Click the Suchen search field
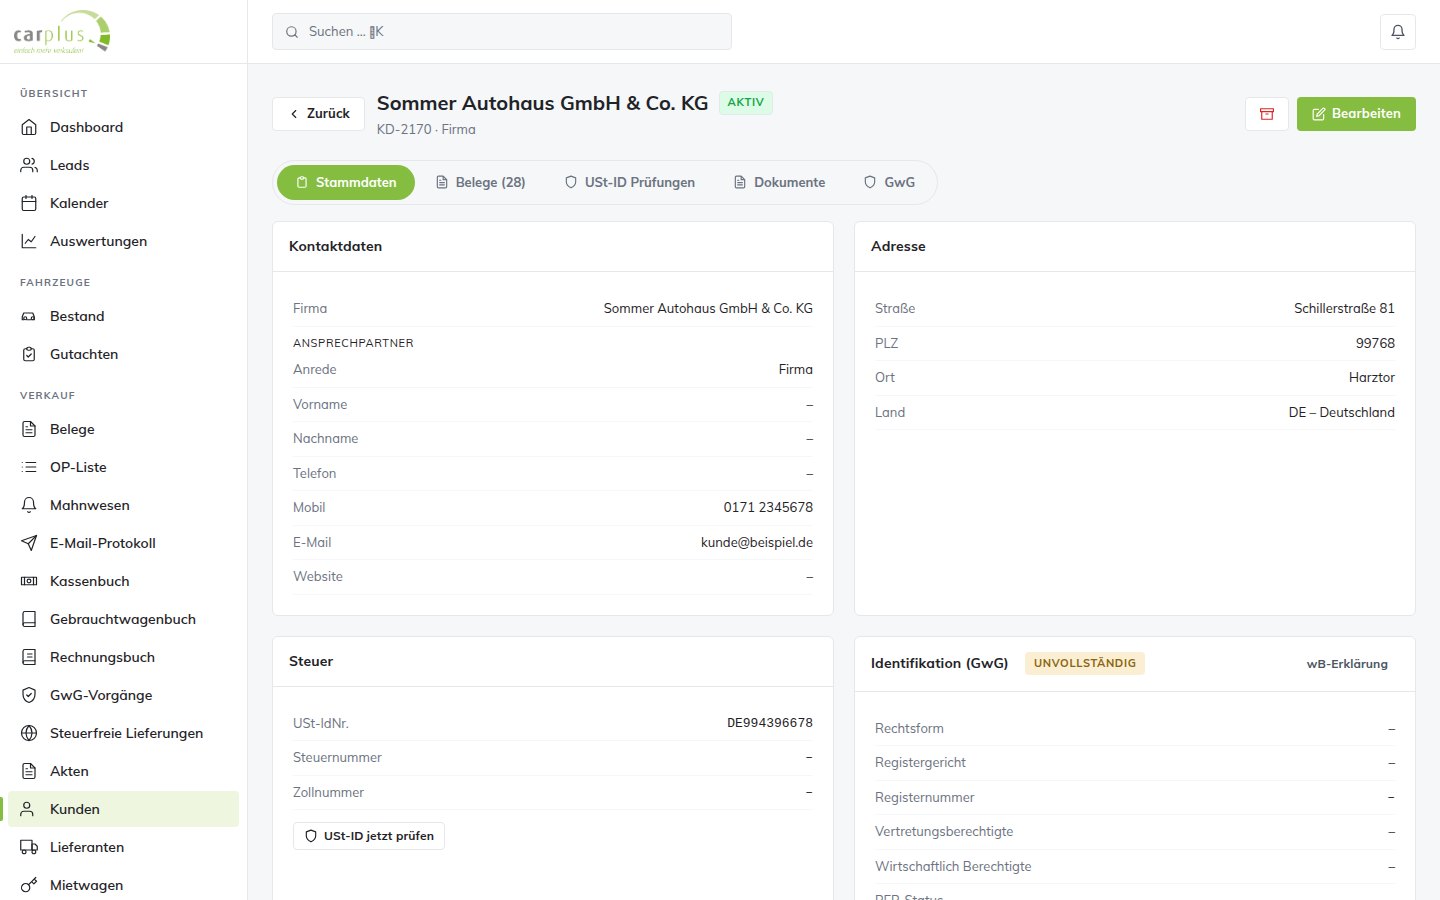The height and width of the screenshot is (900, 1440). point(502,31)
